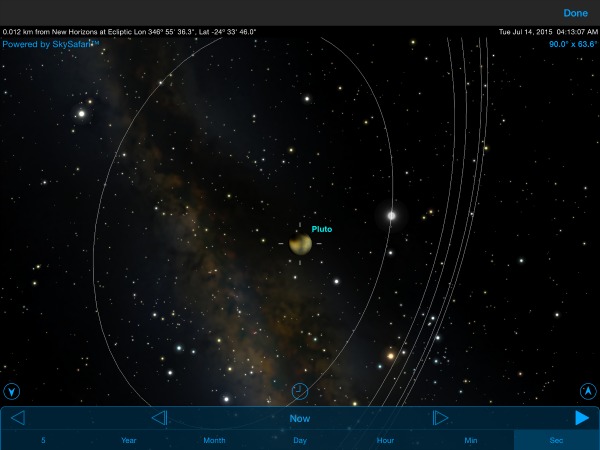Set time unit to Min
This screenshot has width=600, height=450.
pyautogui.click(x=471, y=440)
